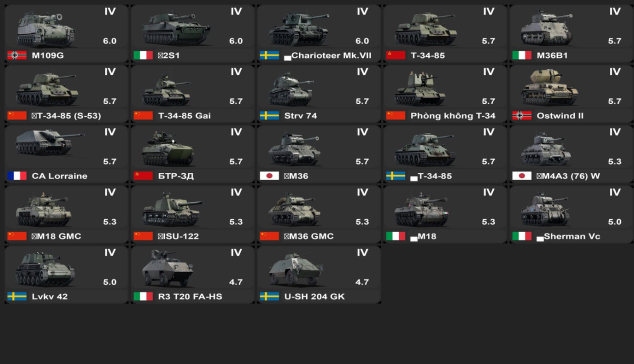
Task: Click the БТР-ЗД vehicle icon
Action: (x=168, y=148)
